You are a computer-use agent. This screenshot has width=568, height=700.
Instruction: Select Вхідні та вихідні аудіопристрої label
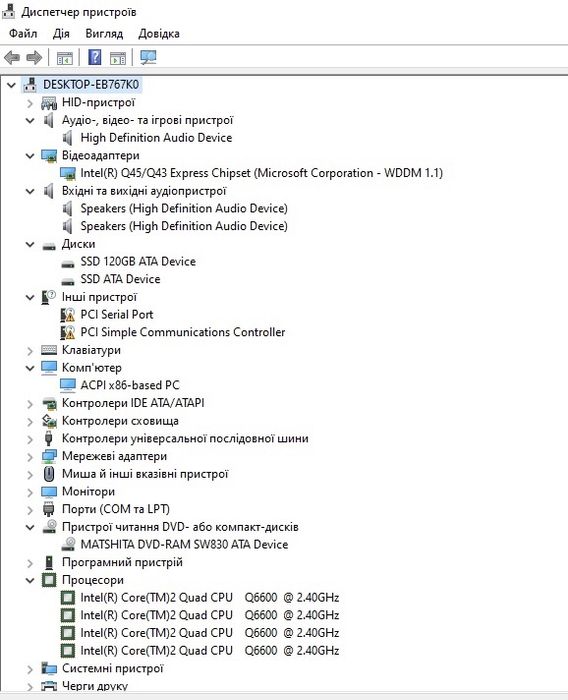coord(144,191)
